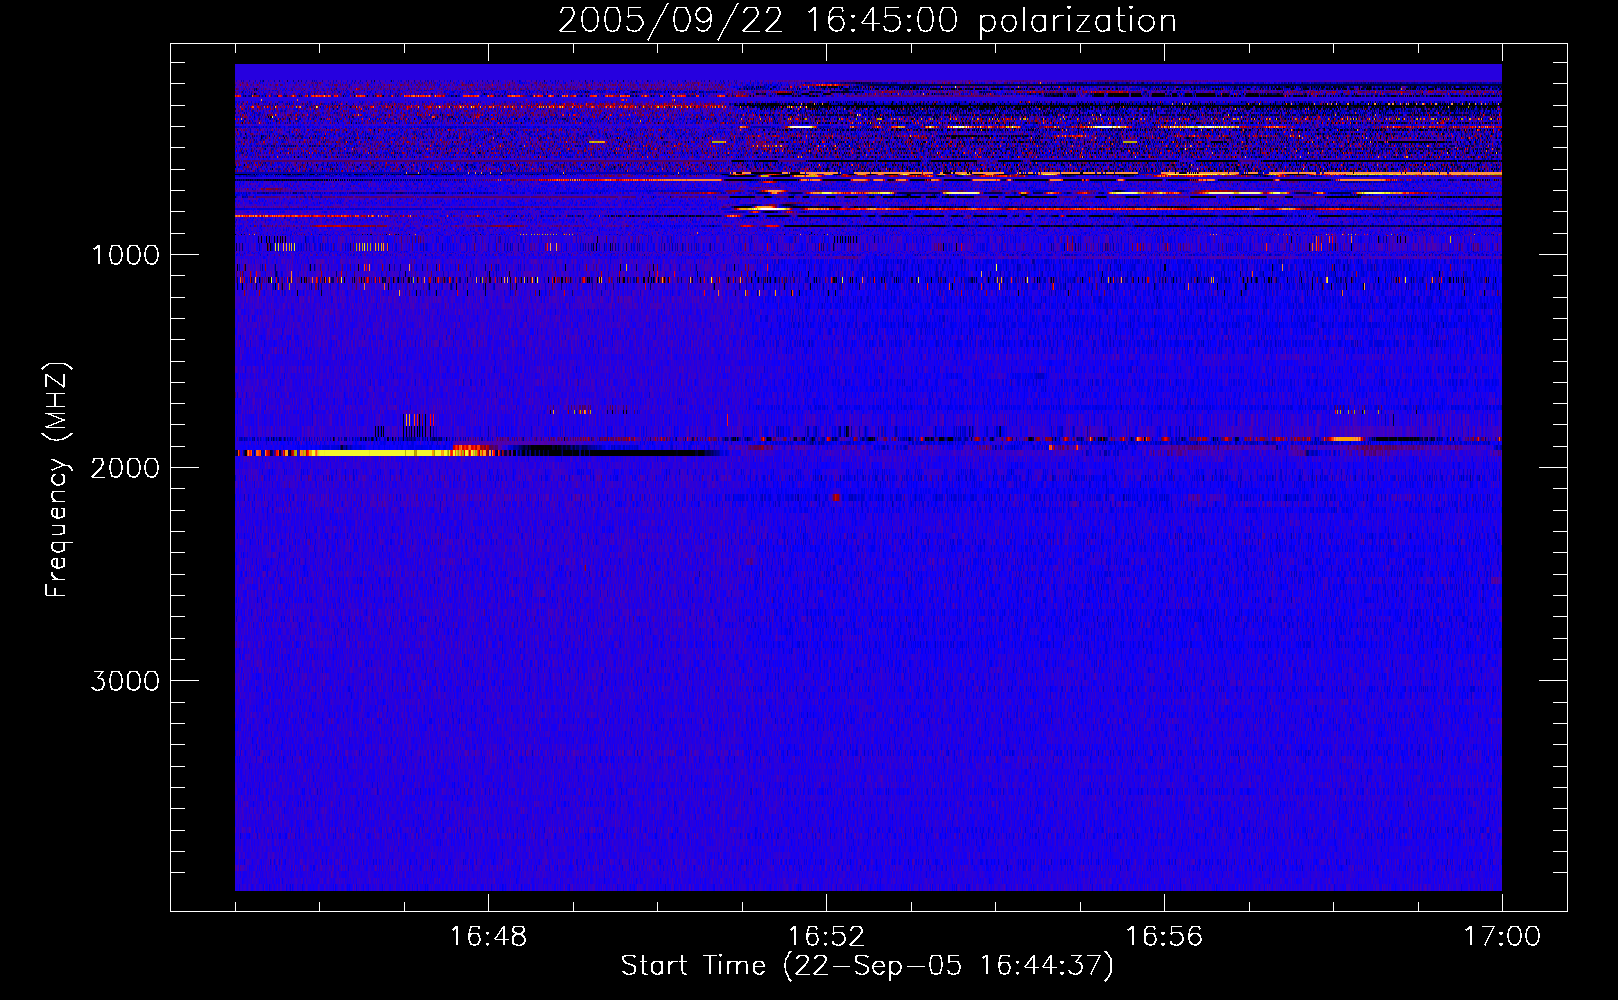Click the "17:00" time tick label
The image size is (1618, 1000).
tap(1502, 937)
